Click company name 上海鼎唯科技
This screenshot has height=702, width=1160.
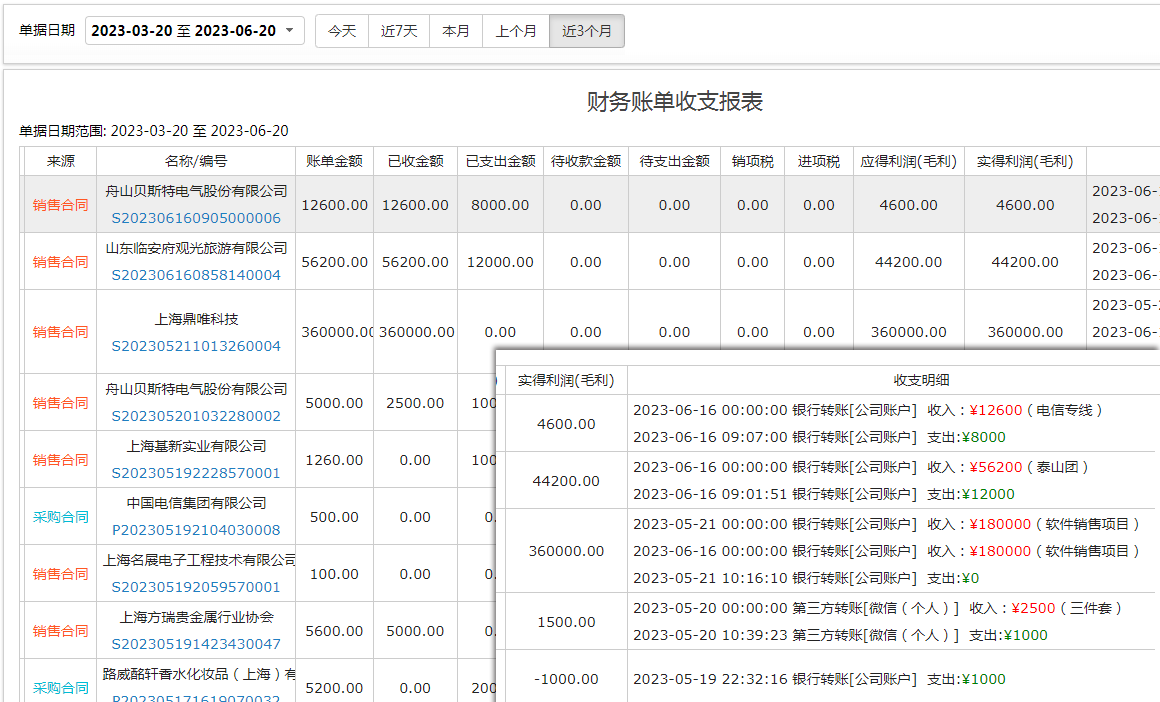(196, 320)
